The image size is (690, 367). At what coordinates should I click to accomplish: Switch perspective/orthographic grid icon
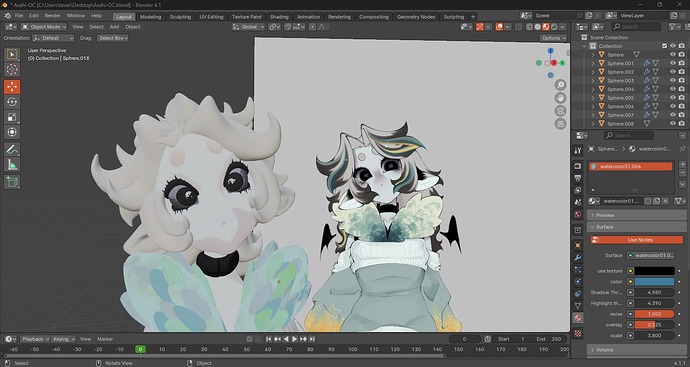pos(560,124)
